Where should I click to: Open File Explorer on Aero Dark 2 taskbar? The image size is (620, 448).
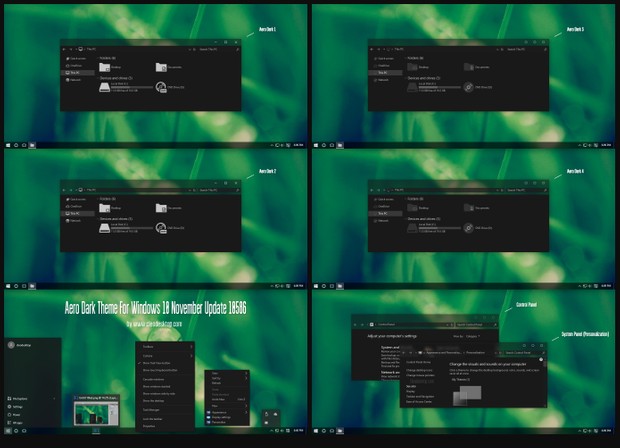(x=32, y=286)
